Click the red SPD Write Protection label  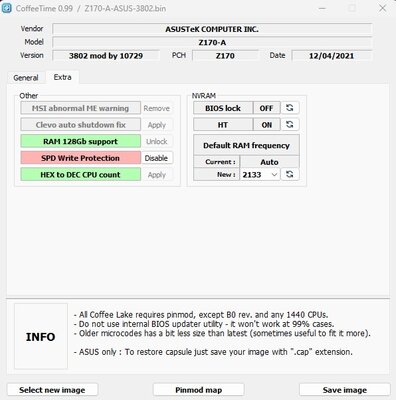tap(80, 158)
